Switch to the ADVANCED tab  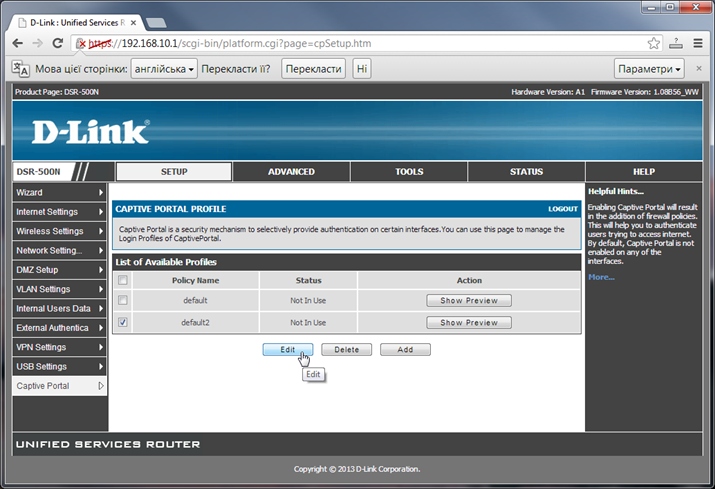291,172
